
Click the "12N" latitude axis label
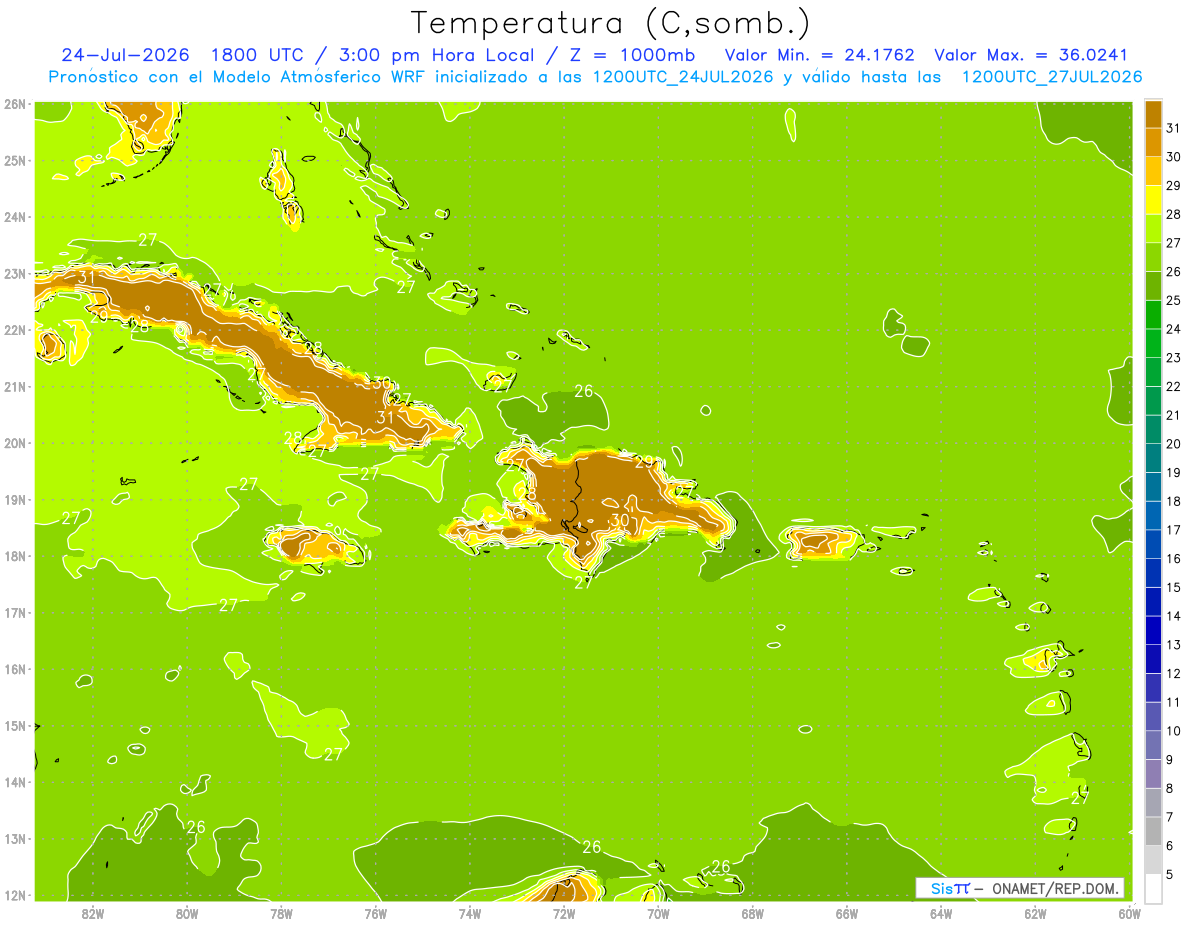pyautogui.click(x=15, y=895)
